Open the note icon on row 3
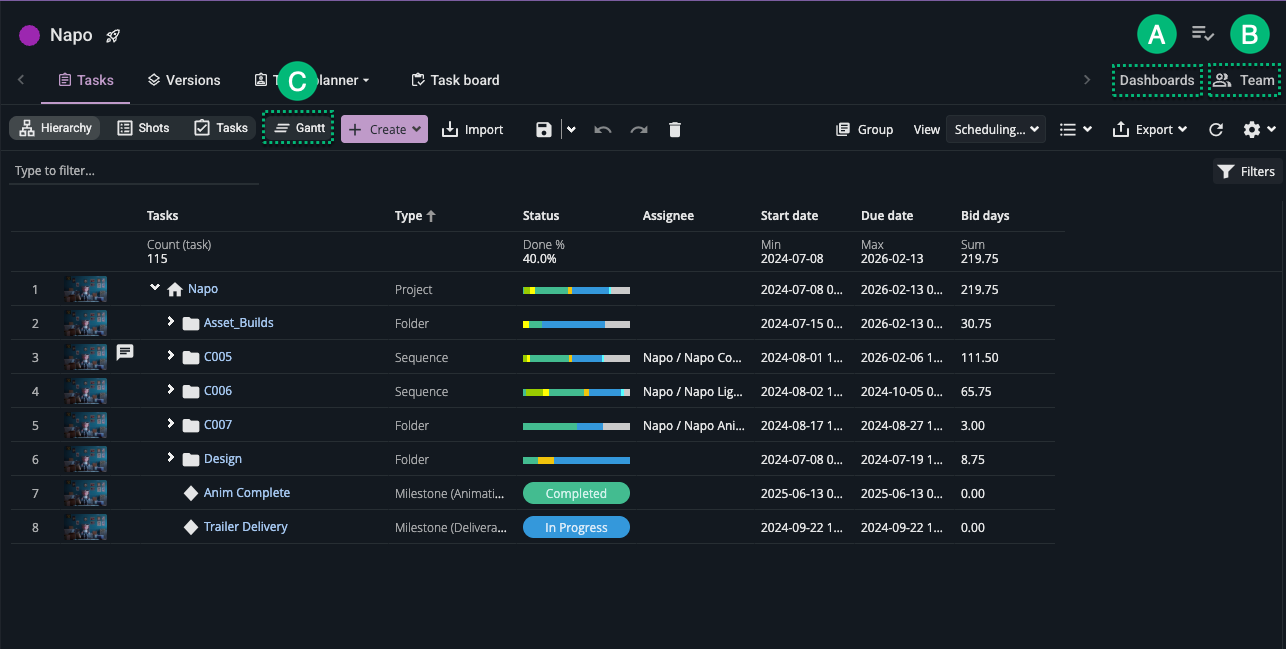1286x649 pixels. pos(125,352)
